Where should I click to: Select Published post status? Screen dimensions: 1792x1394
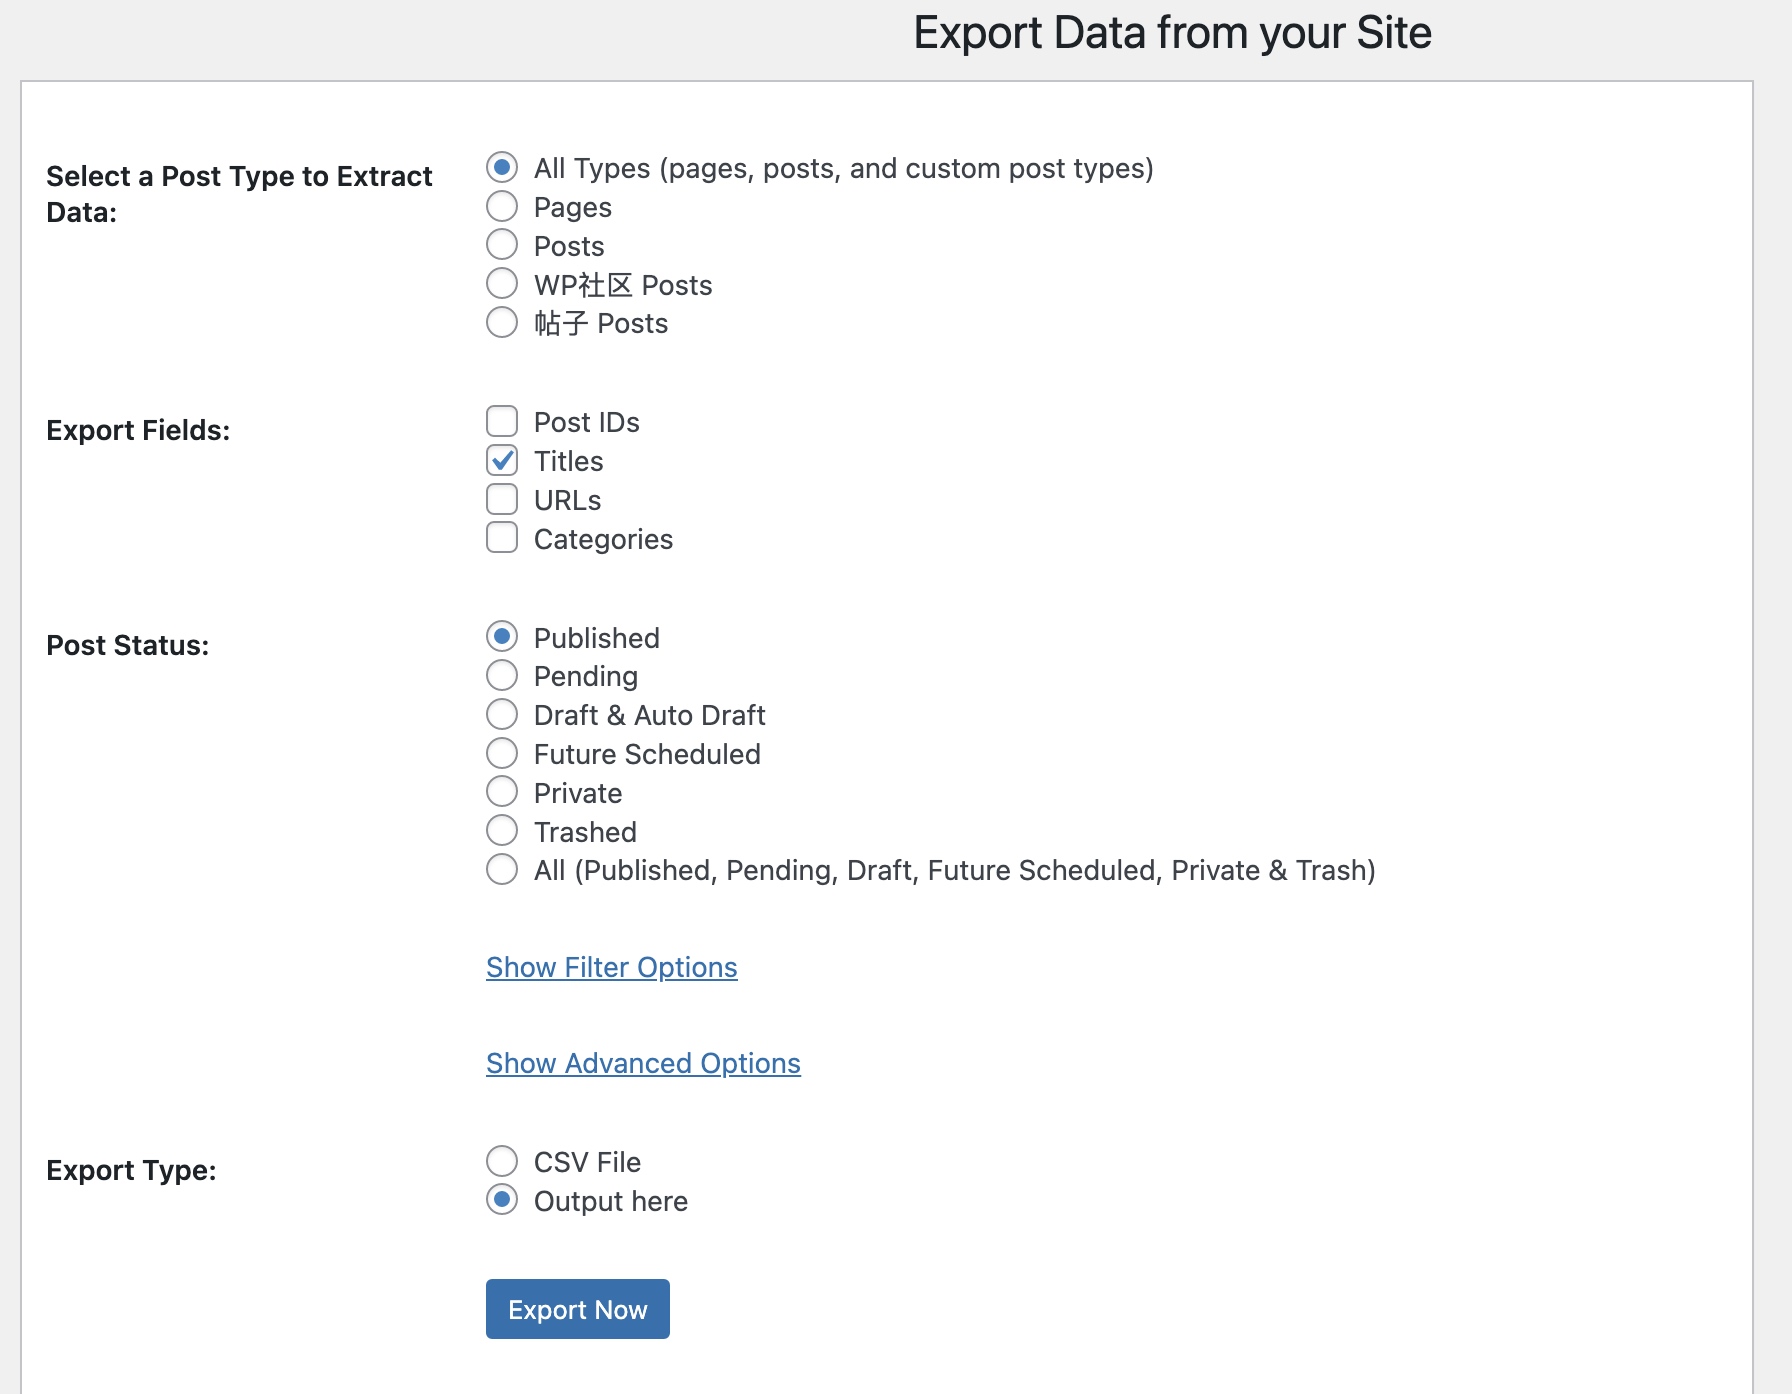tap(502, 636)
